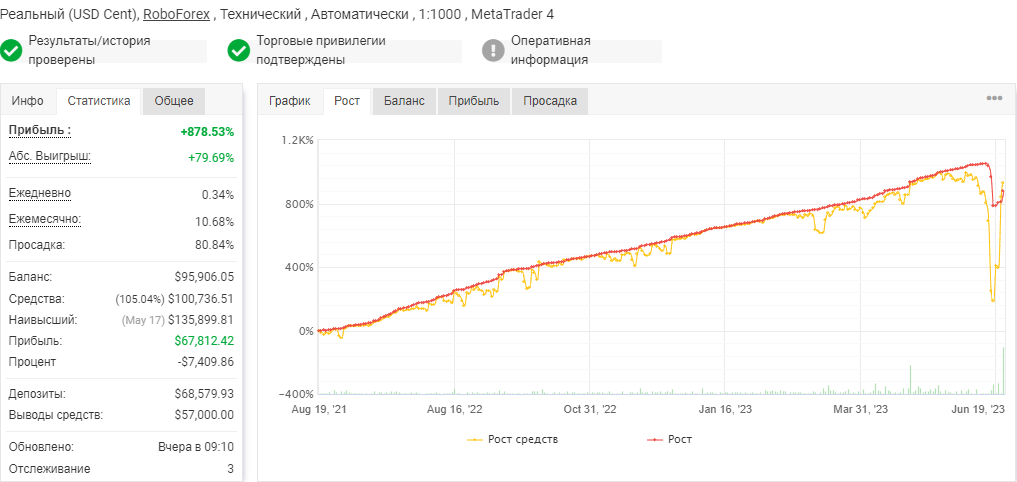Click the Торговые привилегии подтверждены status text

tap(321, 51)
